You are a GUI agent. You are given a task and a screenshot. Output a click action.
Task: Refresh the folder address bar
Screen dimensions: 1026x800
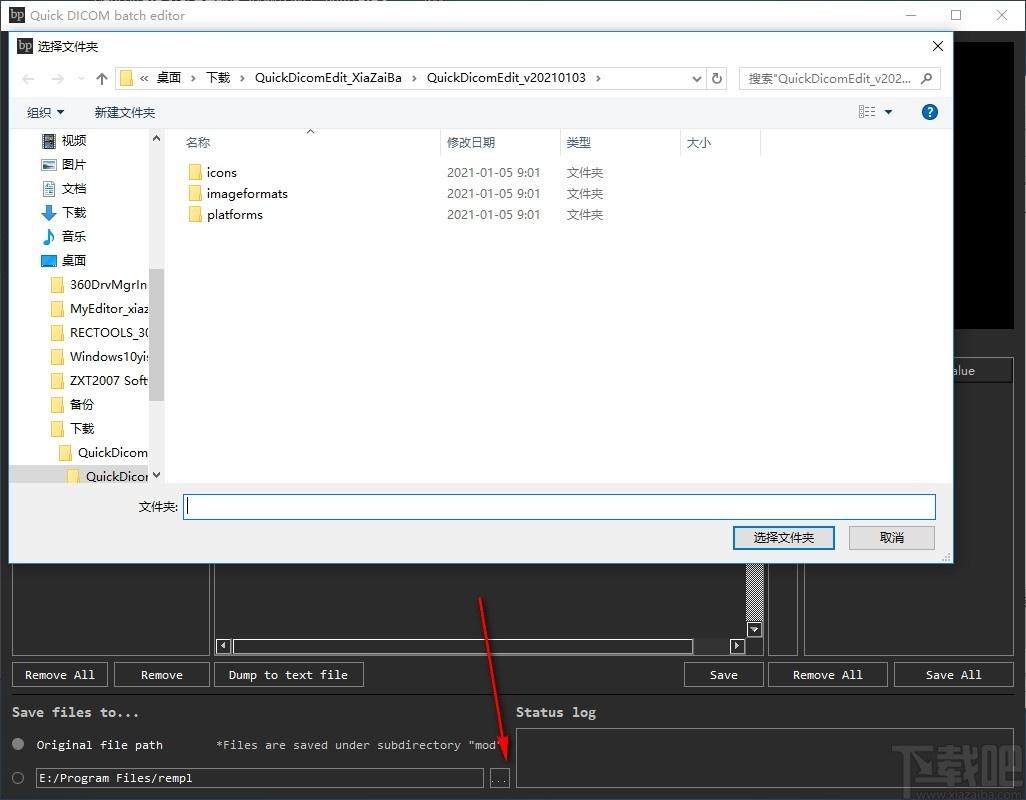point(717,78)
